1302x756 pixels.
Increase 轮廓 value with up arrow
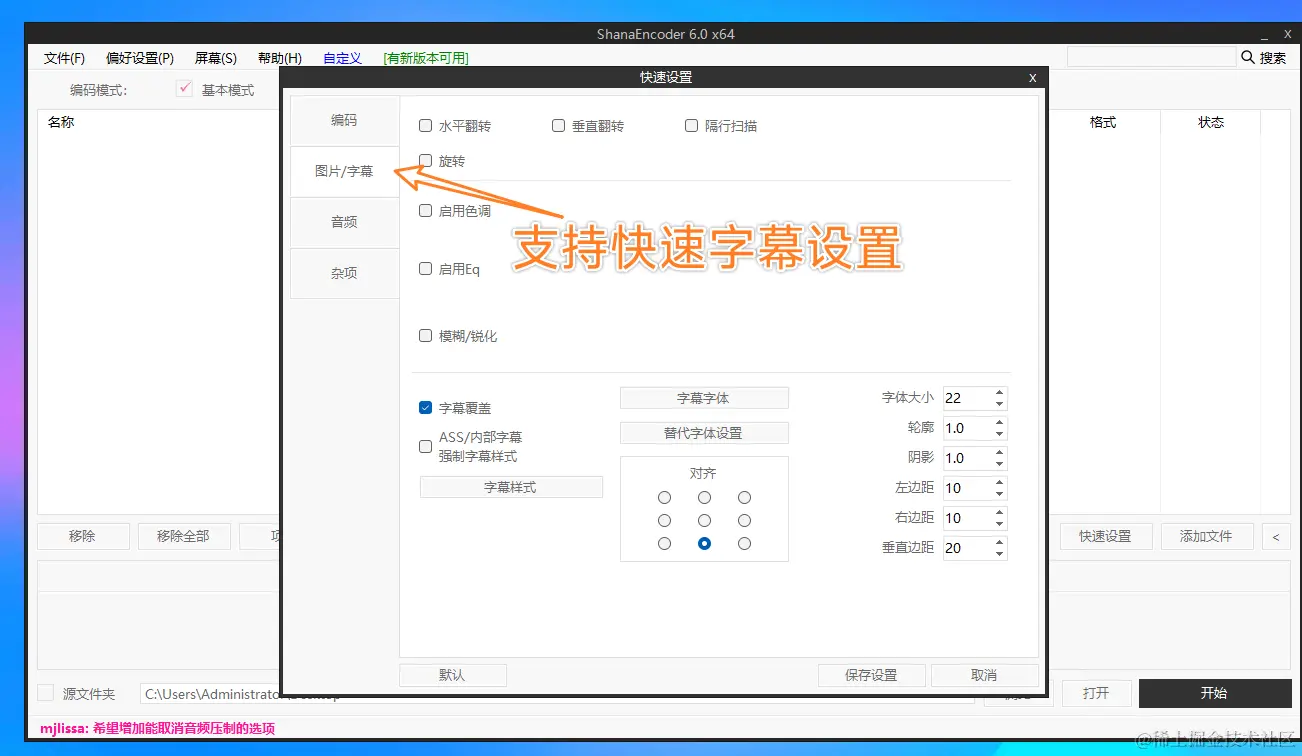click(1000, 422)
